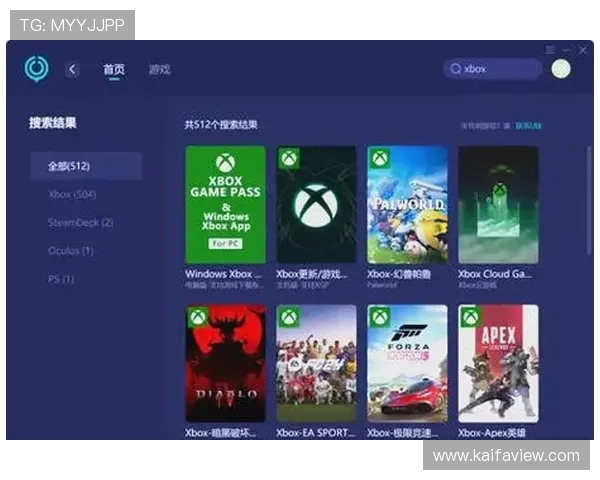Click the accelerator app logo icon
Image resolution: width=600 pixels, height=480 pixels.
36,69
